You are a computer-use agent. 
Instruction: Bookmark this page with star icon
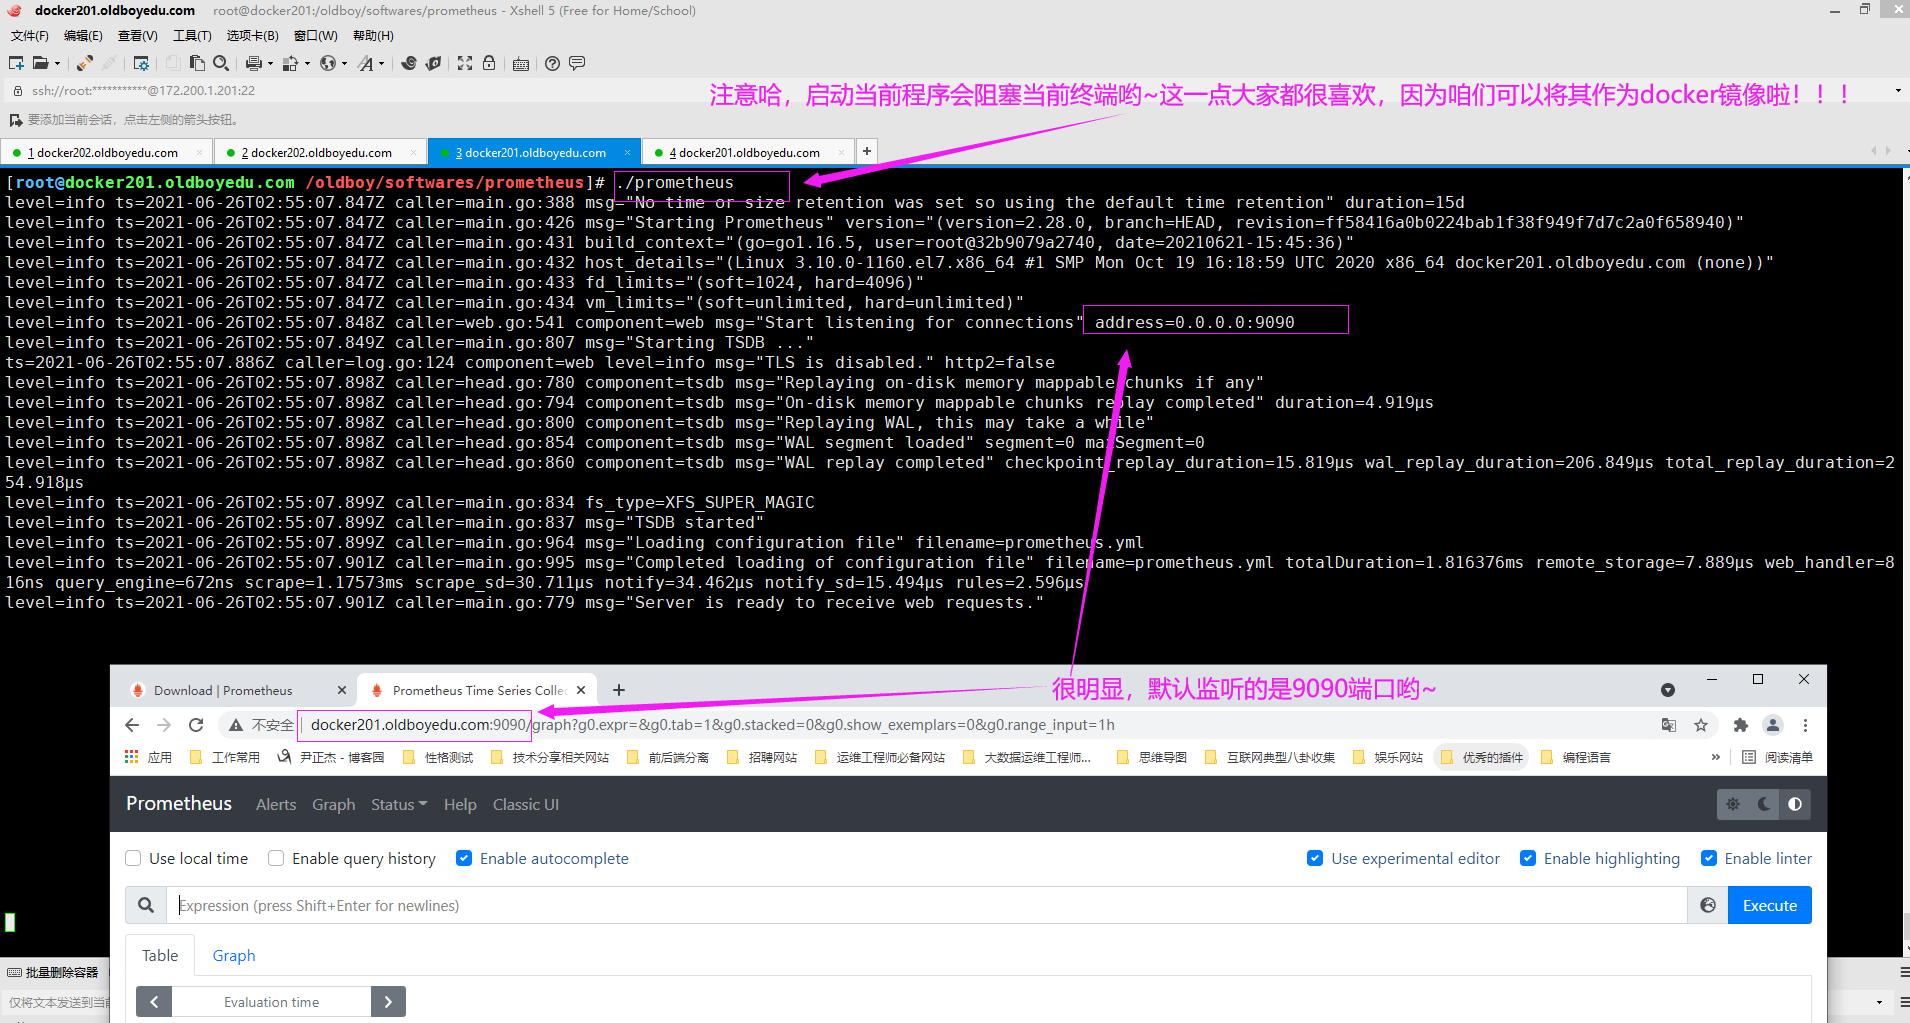pos(1701,725)
